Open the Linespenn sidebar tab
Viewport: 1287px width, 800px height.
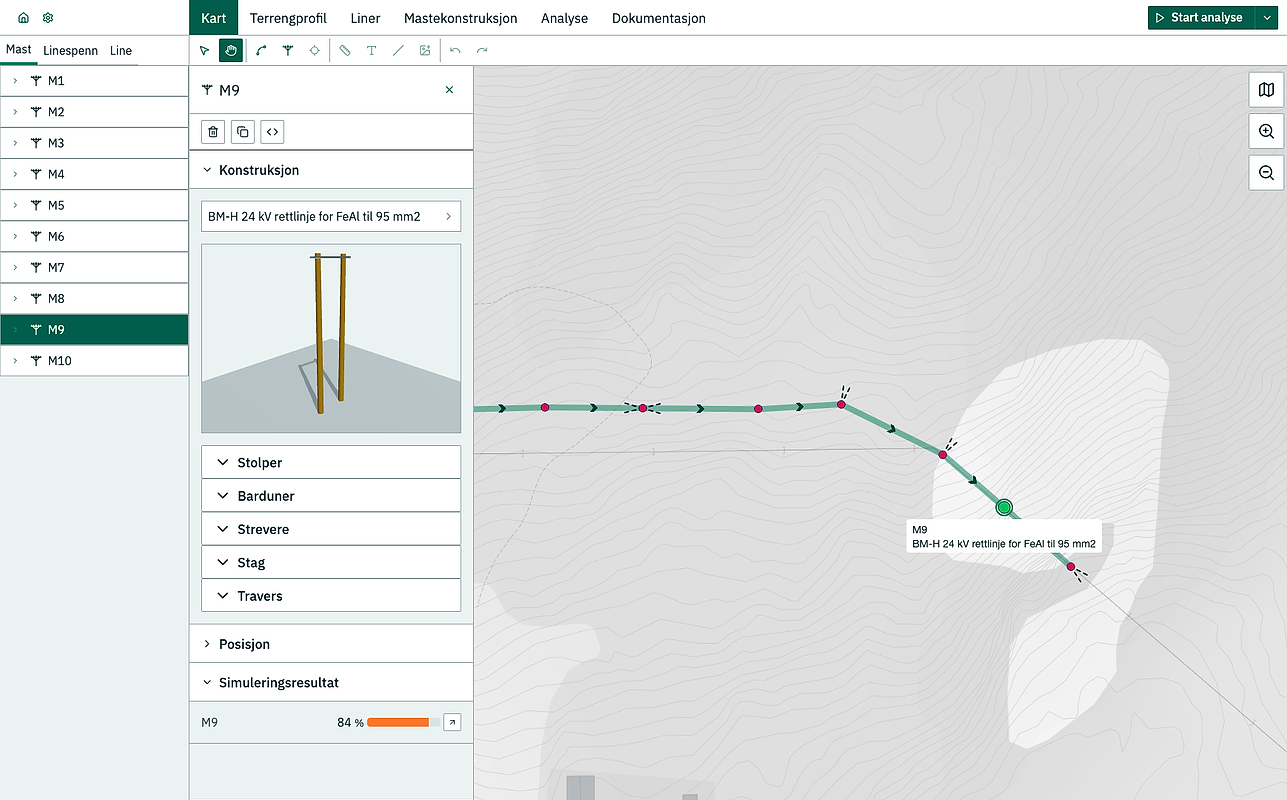tap(70, 50)
